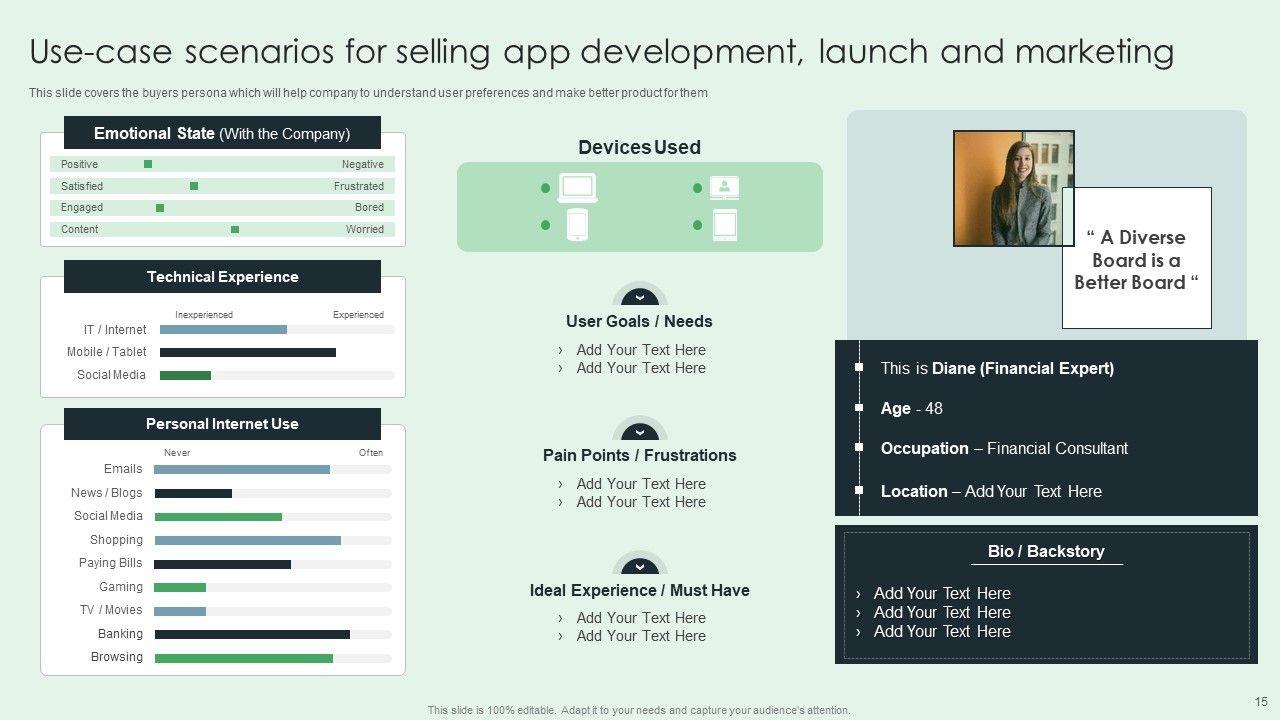Click the Positive–Negative green marker
1280x720 pixels.
[x=148, y=164]
